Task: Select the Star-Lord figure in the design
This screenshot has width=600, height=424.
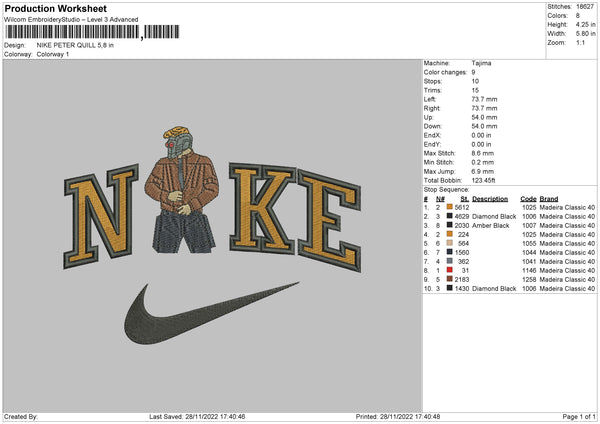Action: [x=182, y=190]
